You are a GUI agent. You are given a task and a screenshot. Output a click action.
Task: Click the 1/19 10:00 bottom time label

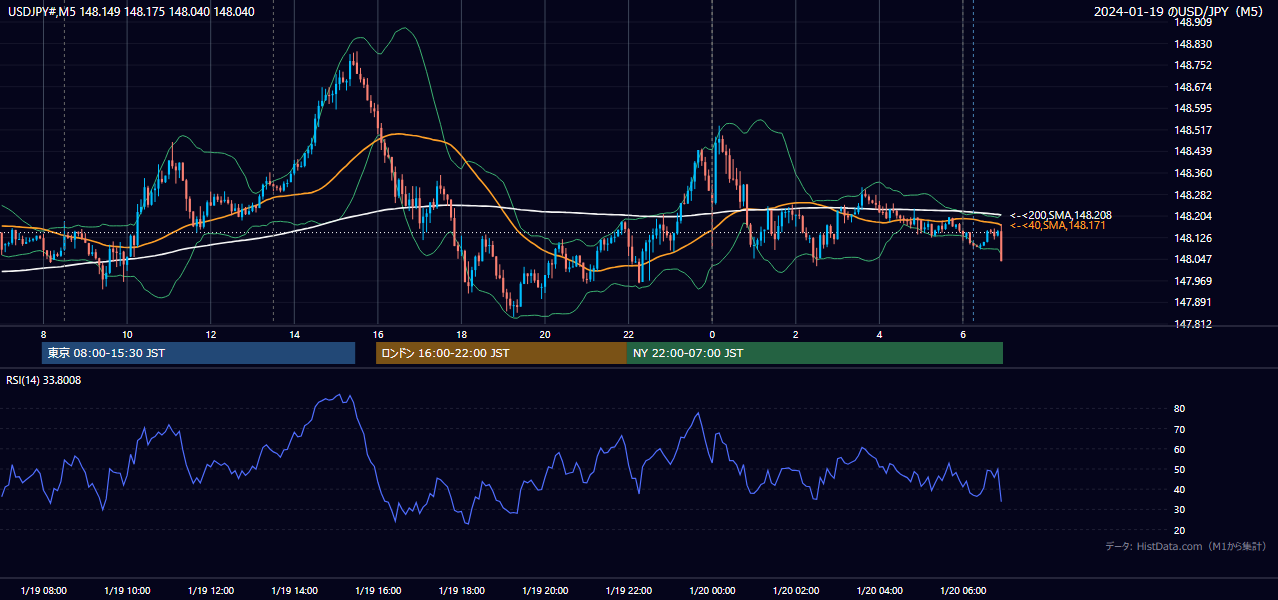[x=127, y=591]
